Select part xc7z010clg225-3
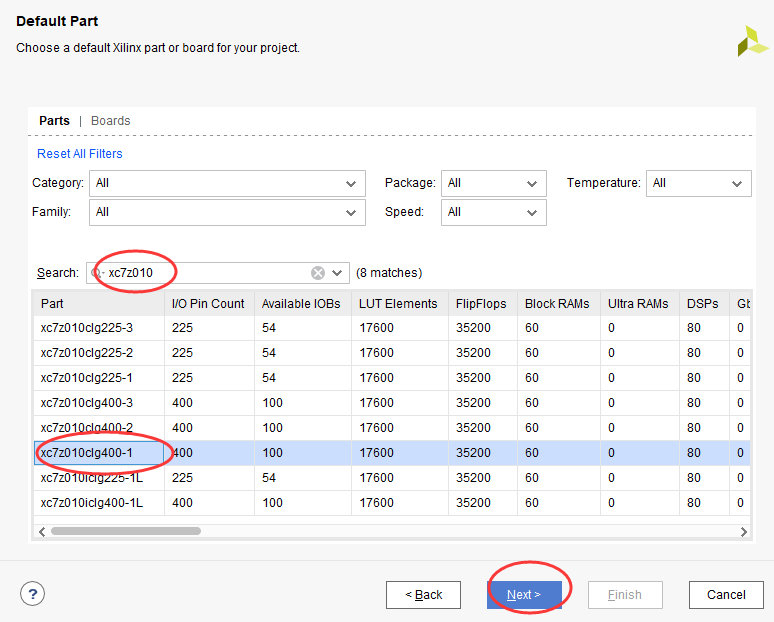774x622 pixels. [x=391, y=328]
